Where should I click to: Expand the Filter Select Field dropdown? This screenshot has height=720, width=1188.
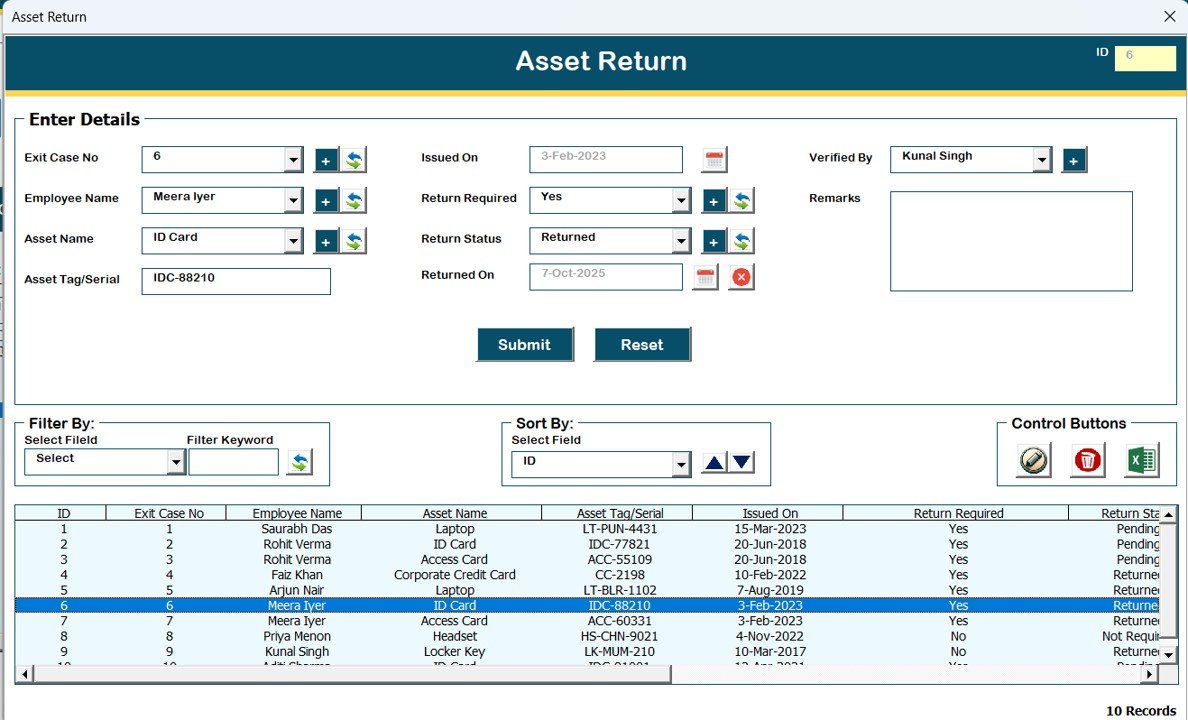[175, 461]
